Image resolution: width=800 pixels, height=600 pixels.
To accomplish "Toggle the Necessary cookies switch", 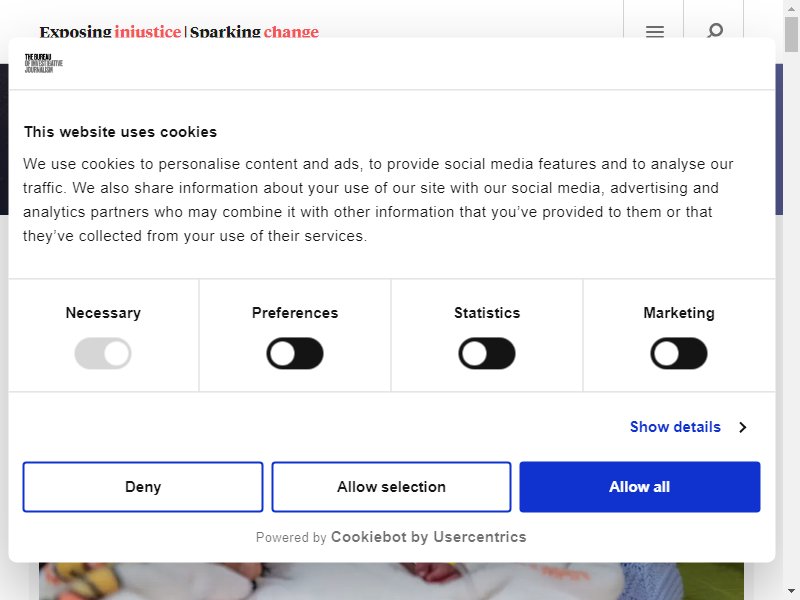I will [x=103, y=353].
